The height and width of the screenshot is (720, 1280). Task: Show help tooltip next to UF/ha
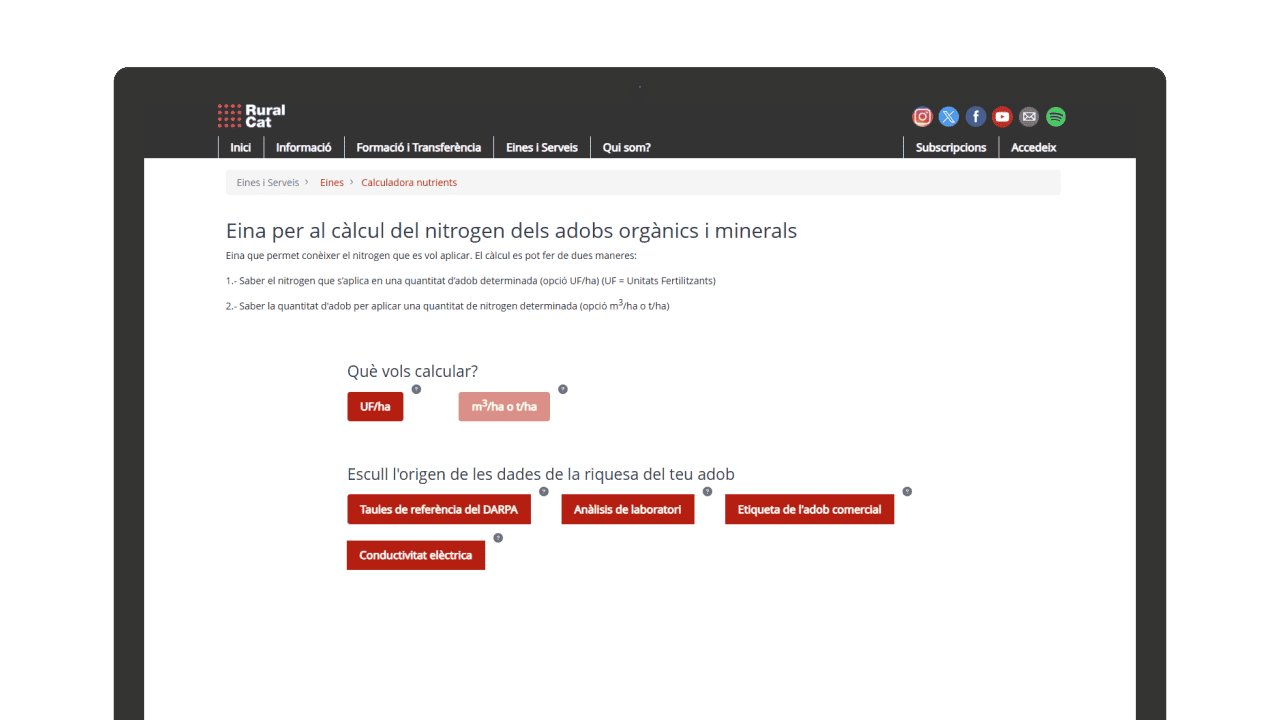[416, 389]
